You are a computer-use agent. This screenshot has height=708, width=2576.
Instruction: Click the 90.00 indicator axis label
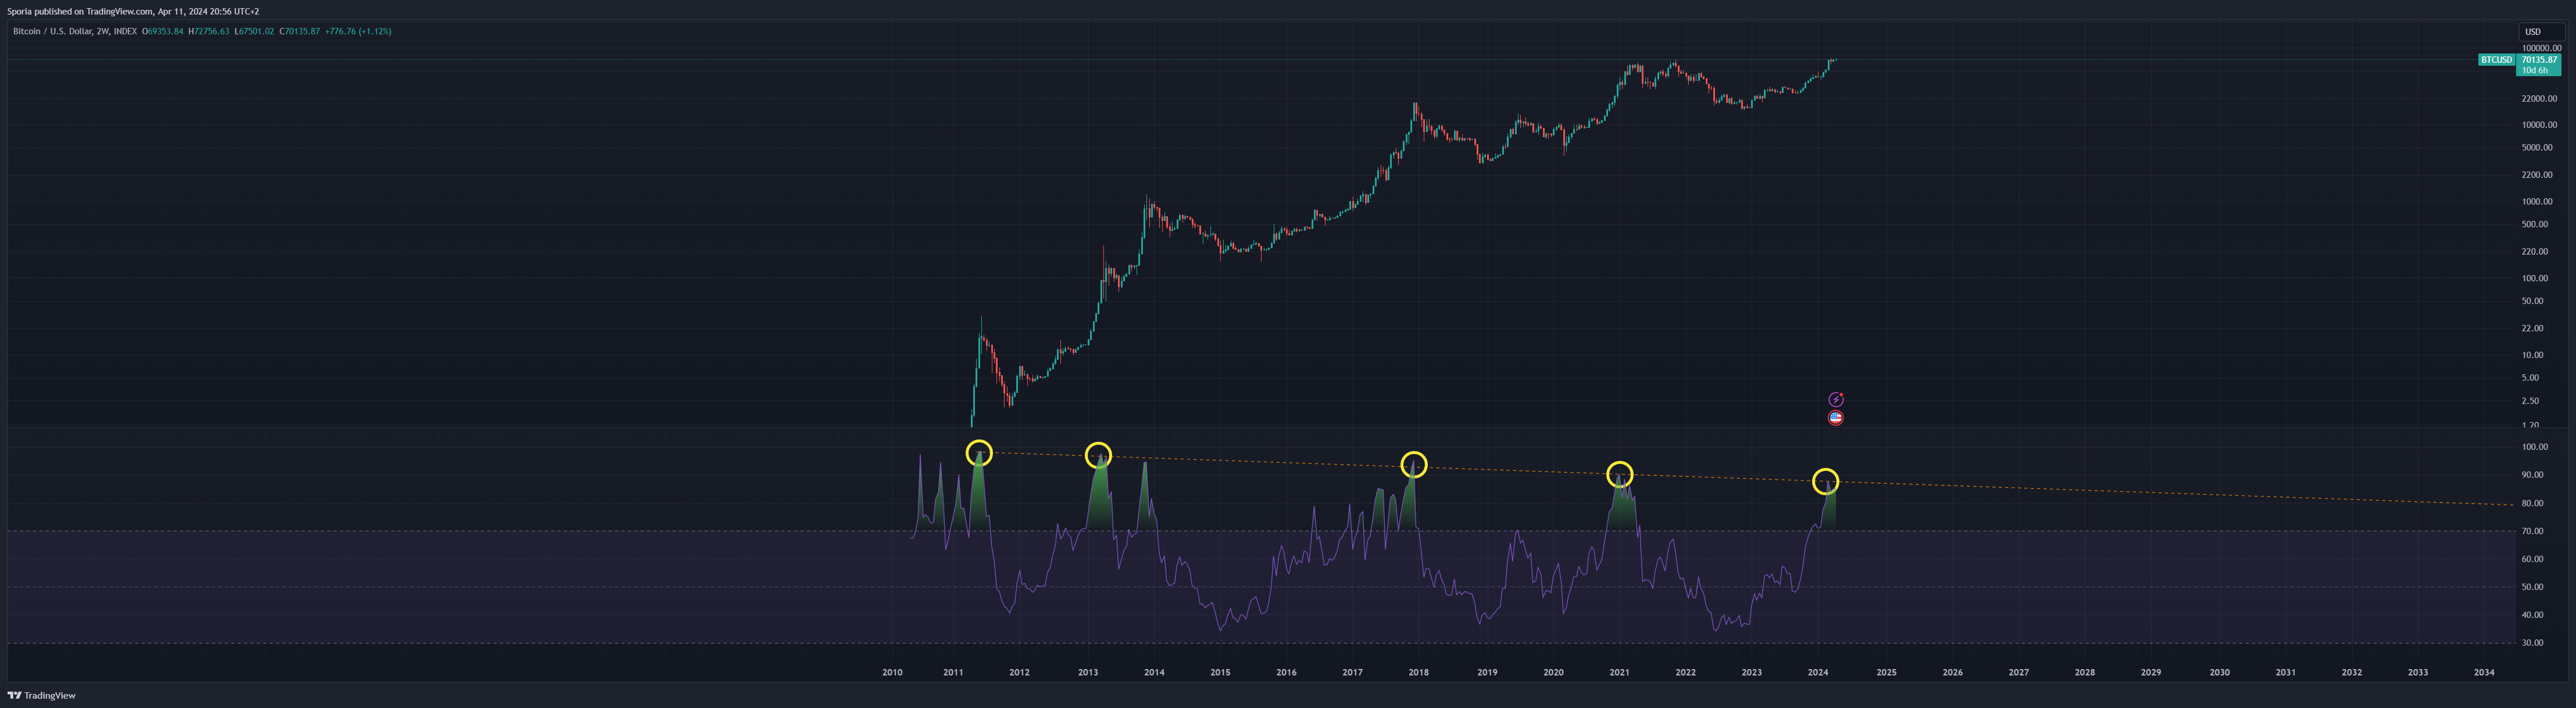[x=2533, y=475]
